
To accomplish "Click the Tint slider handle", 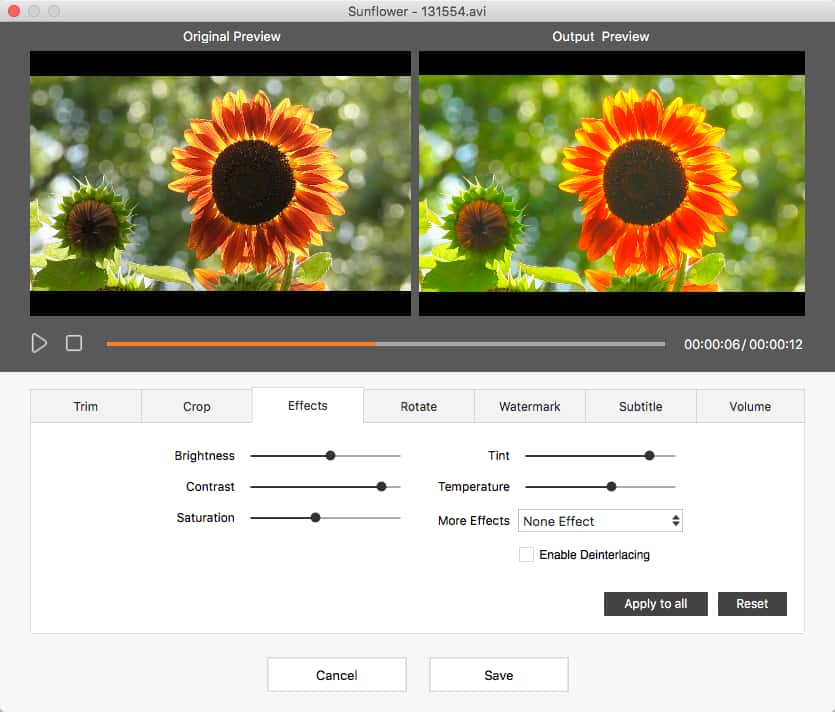I will [x=648, y=455].
